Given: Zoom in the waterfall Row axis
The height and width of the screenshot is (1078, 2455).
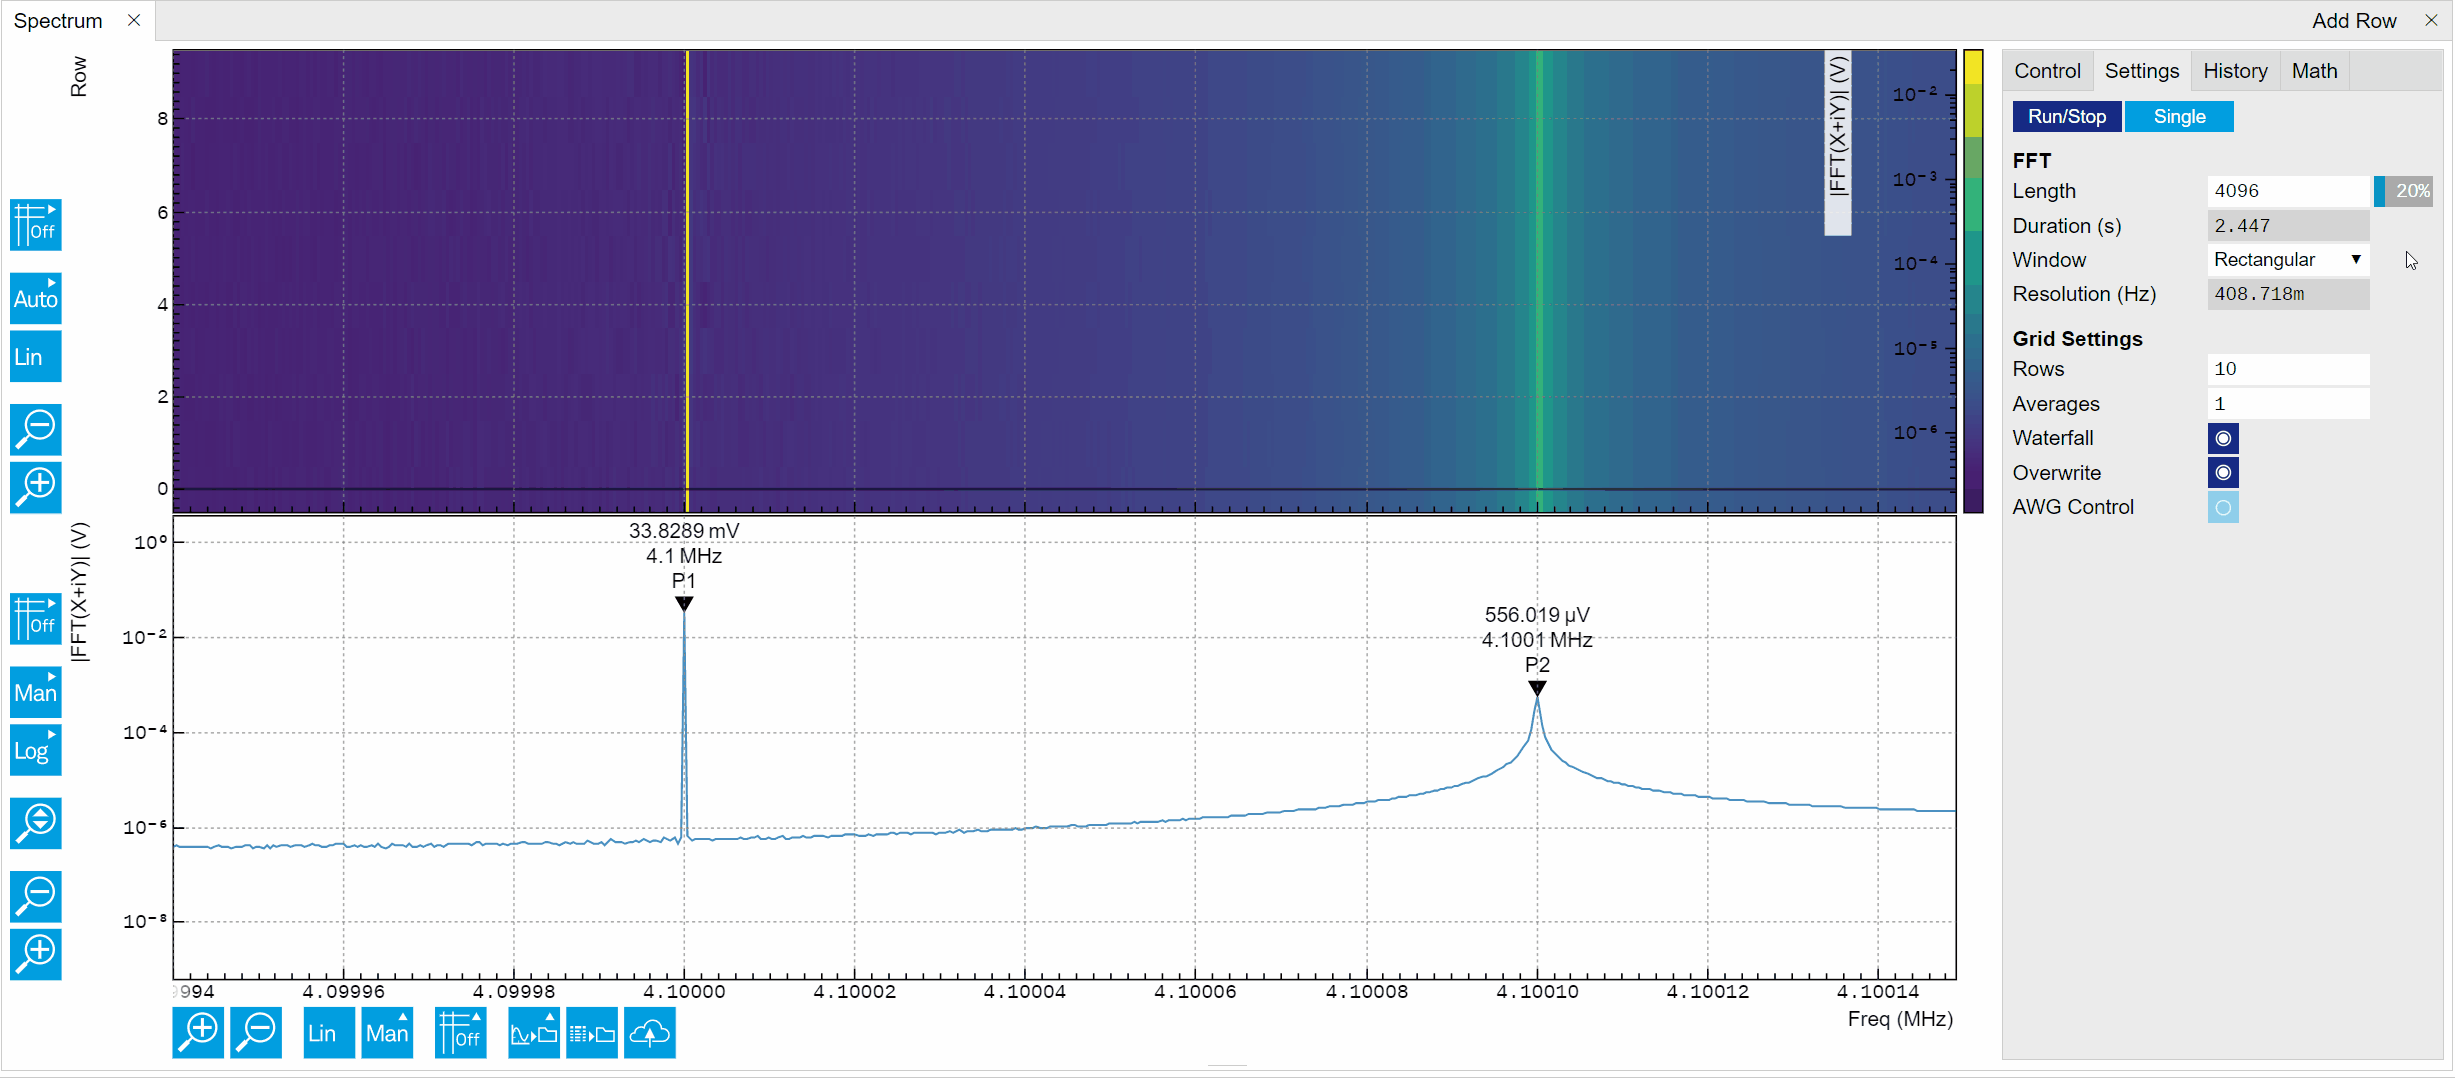Looking at the screenshot, I should (x=36, y=487).
